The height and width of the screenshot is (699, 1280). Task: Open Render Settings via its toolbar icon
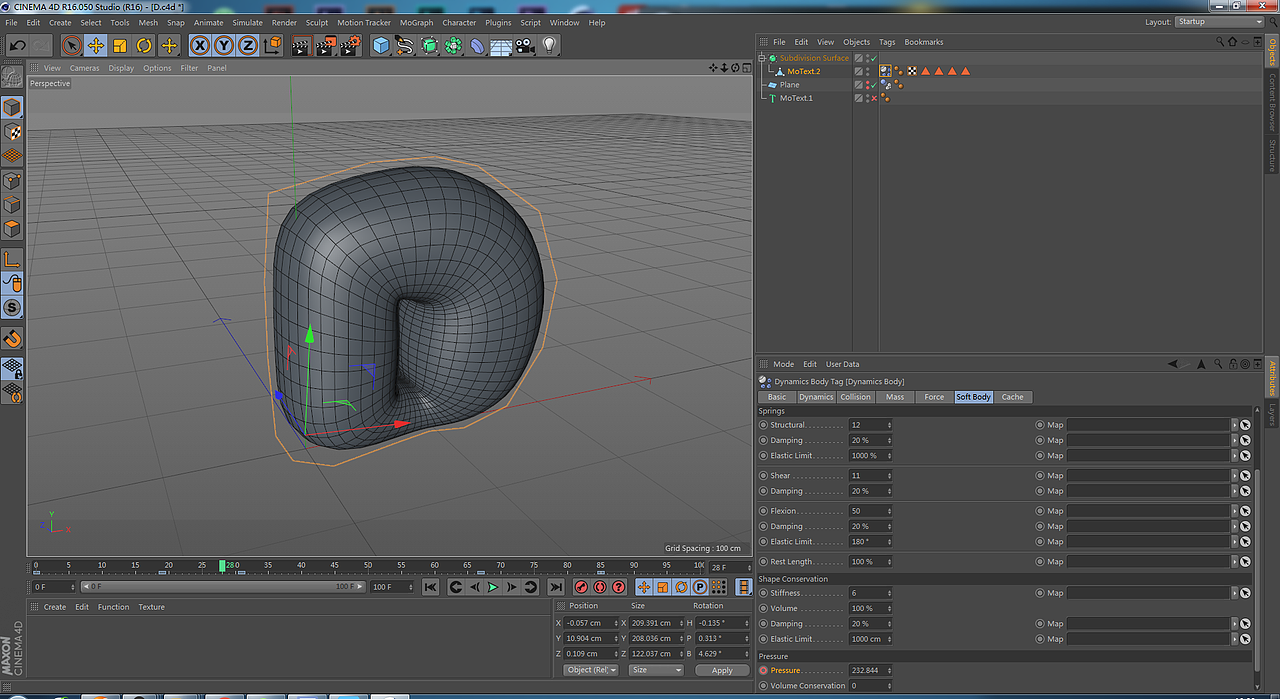[350, 45]
